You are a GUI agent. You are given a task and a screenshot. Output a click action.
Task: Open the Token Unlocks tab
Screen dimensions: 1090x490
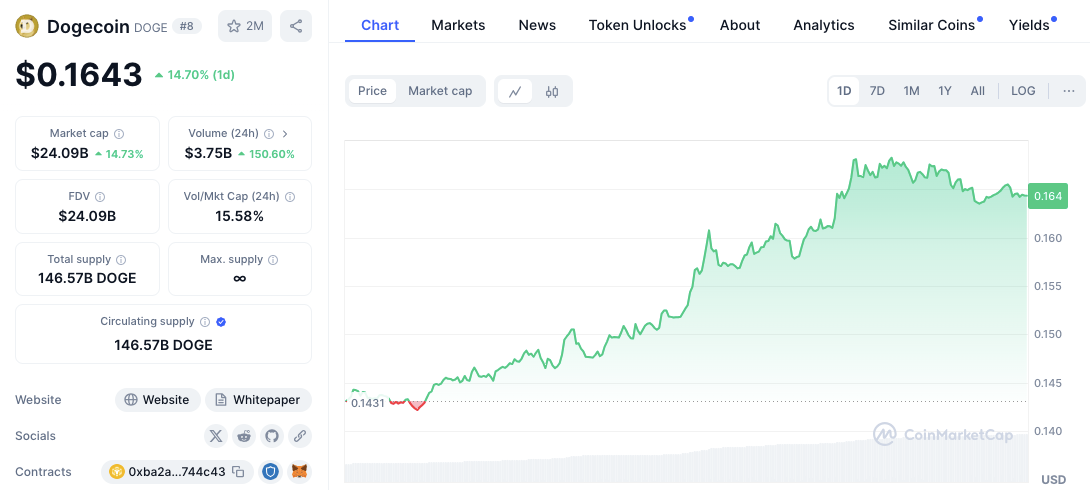coord(637,26)
